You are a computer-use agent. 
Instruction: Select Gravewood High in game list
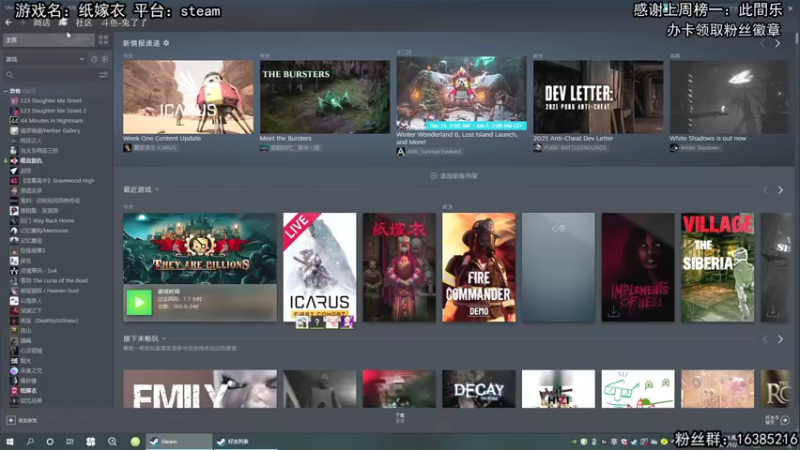click(57, 181)
